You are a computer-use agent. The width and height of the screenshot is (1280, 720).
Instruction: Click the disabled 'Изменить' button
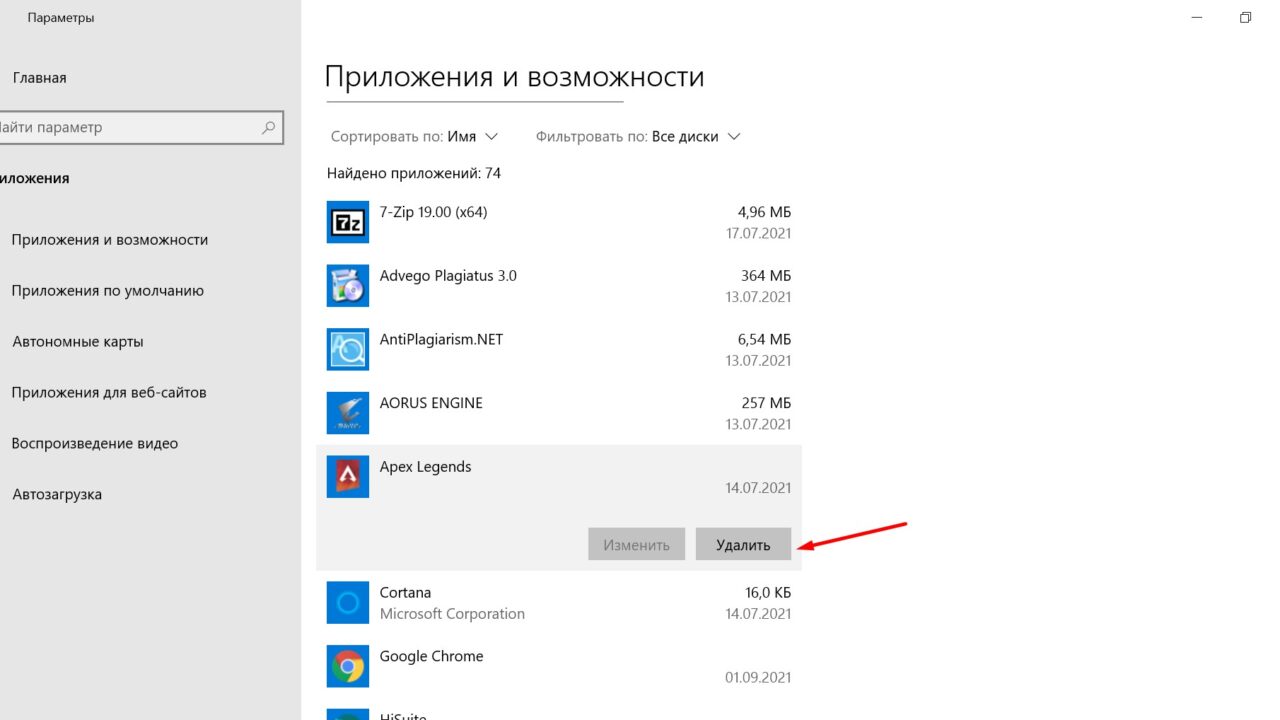[x=636, y=545]
